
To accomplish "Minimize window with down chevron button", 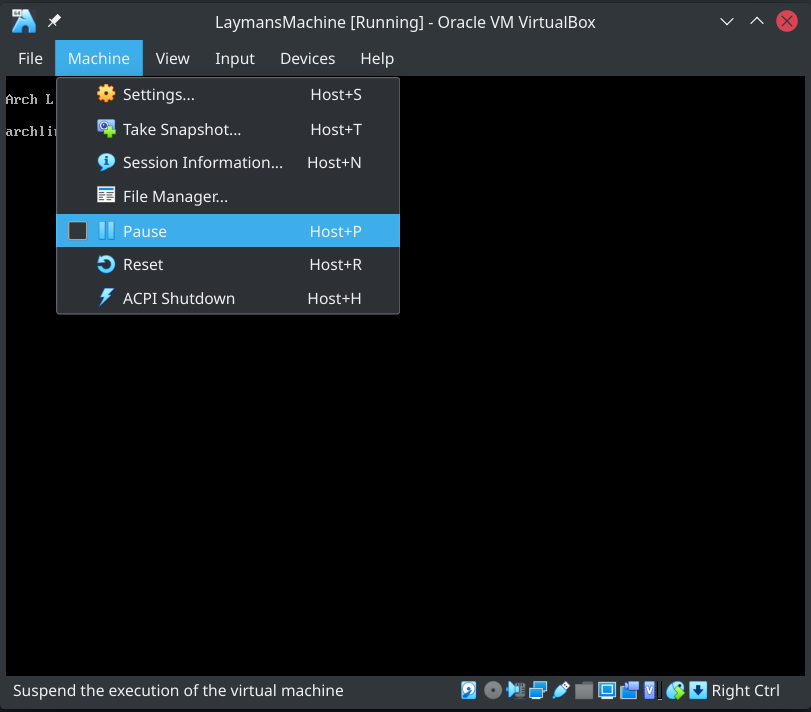I will (x=727, y=22).
